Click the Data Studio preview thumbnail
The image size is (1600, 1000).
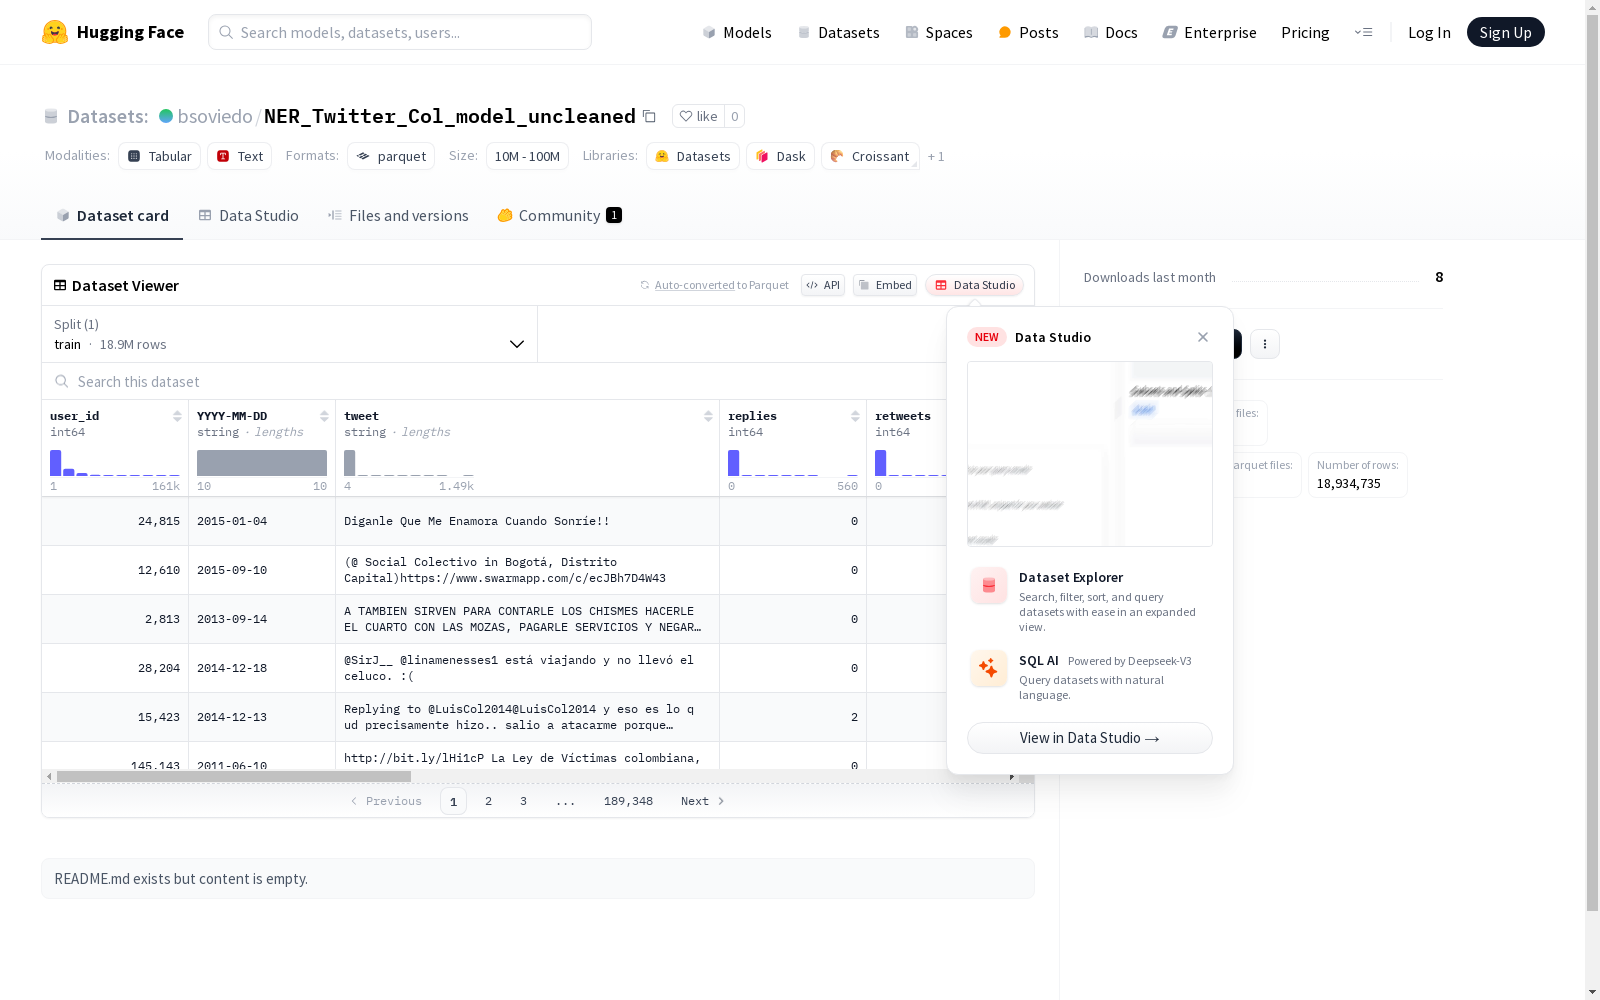click(1090, 454)
